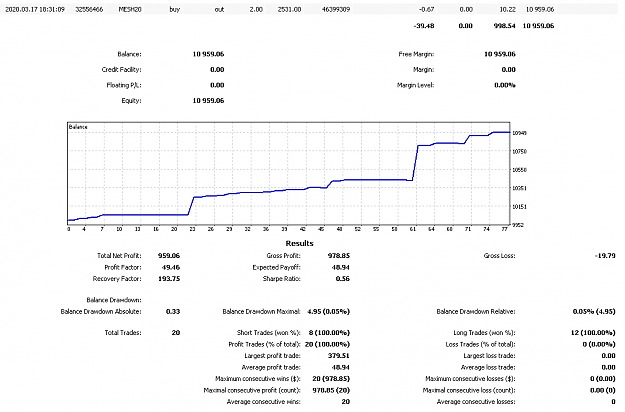Click the drawdown maximal value '4.95 (0.05%)'
This screenshot has width=625, height=412.
(328, 312)
